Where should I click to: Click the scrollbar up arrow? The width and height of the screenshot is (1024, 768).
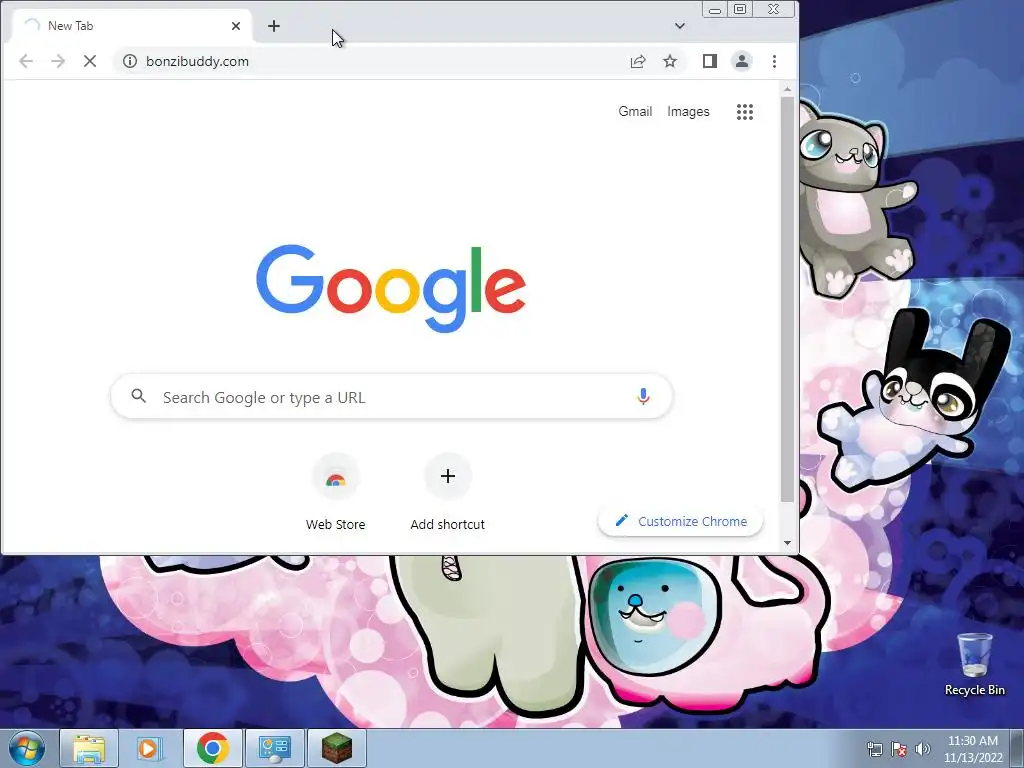tap(788, 89)
